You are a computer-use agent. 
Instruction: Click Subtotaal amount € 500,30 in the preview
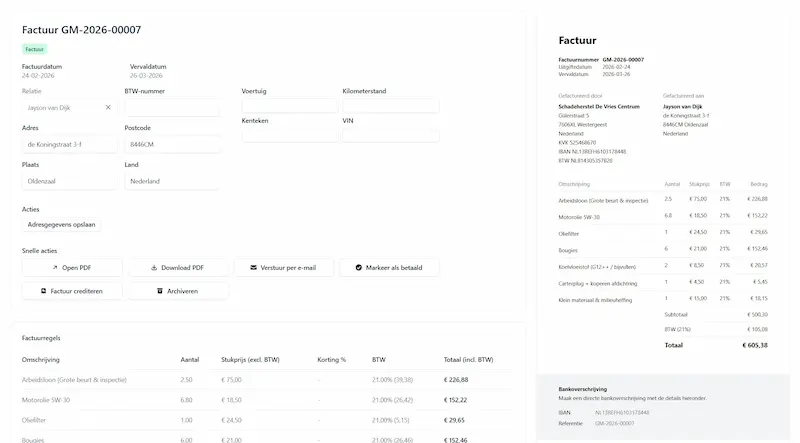pyautogui.click(x=757, y=315)
